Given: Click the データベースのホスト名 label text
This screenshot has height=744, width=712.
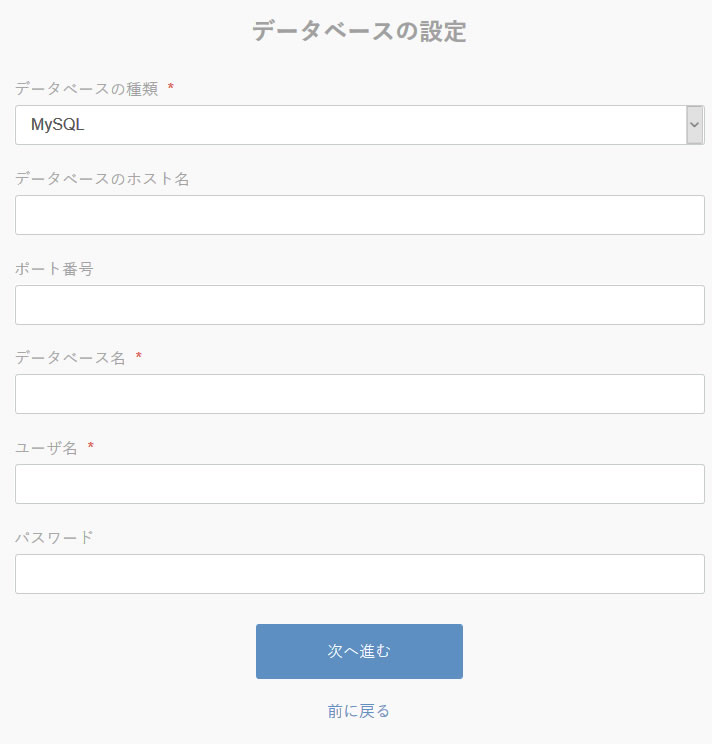Looking at the screenshot, I should click(102, 179).
